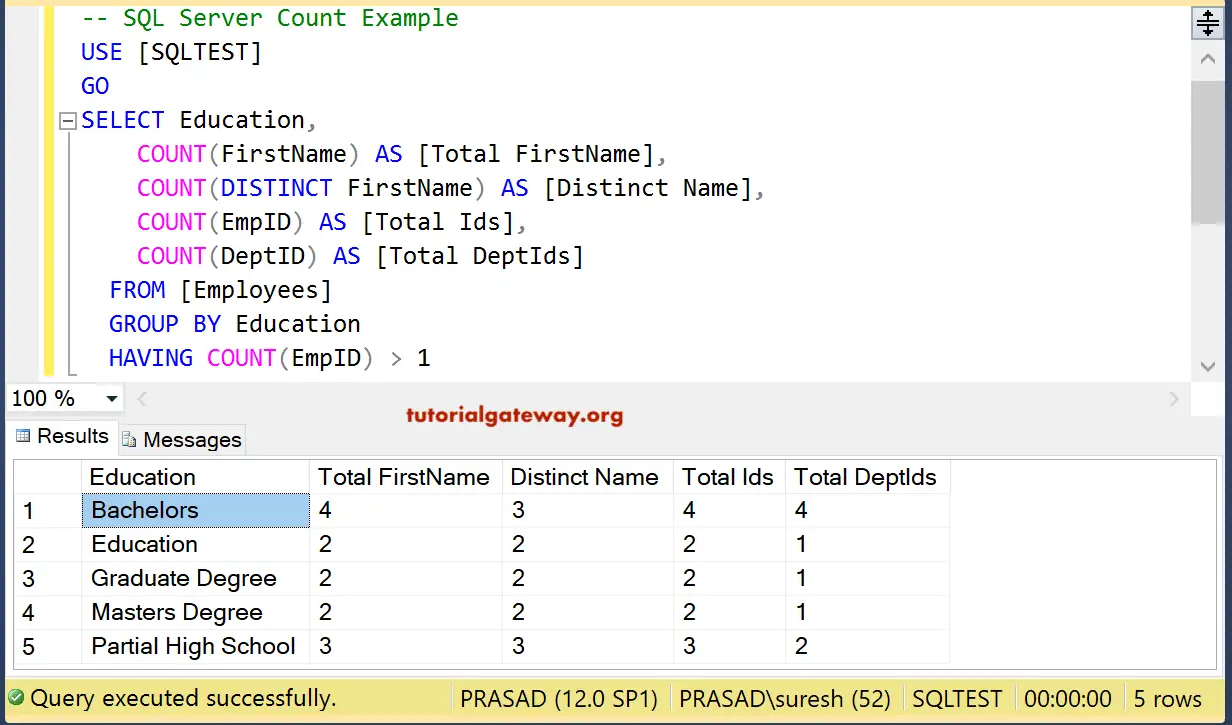Select the Graduate Degree cell

click(x=195, y=578)
